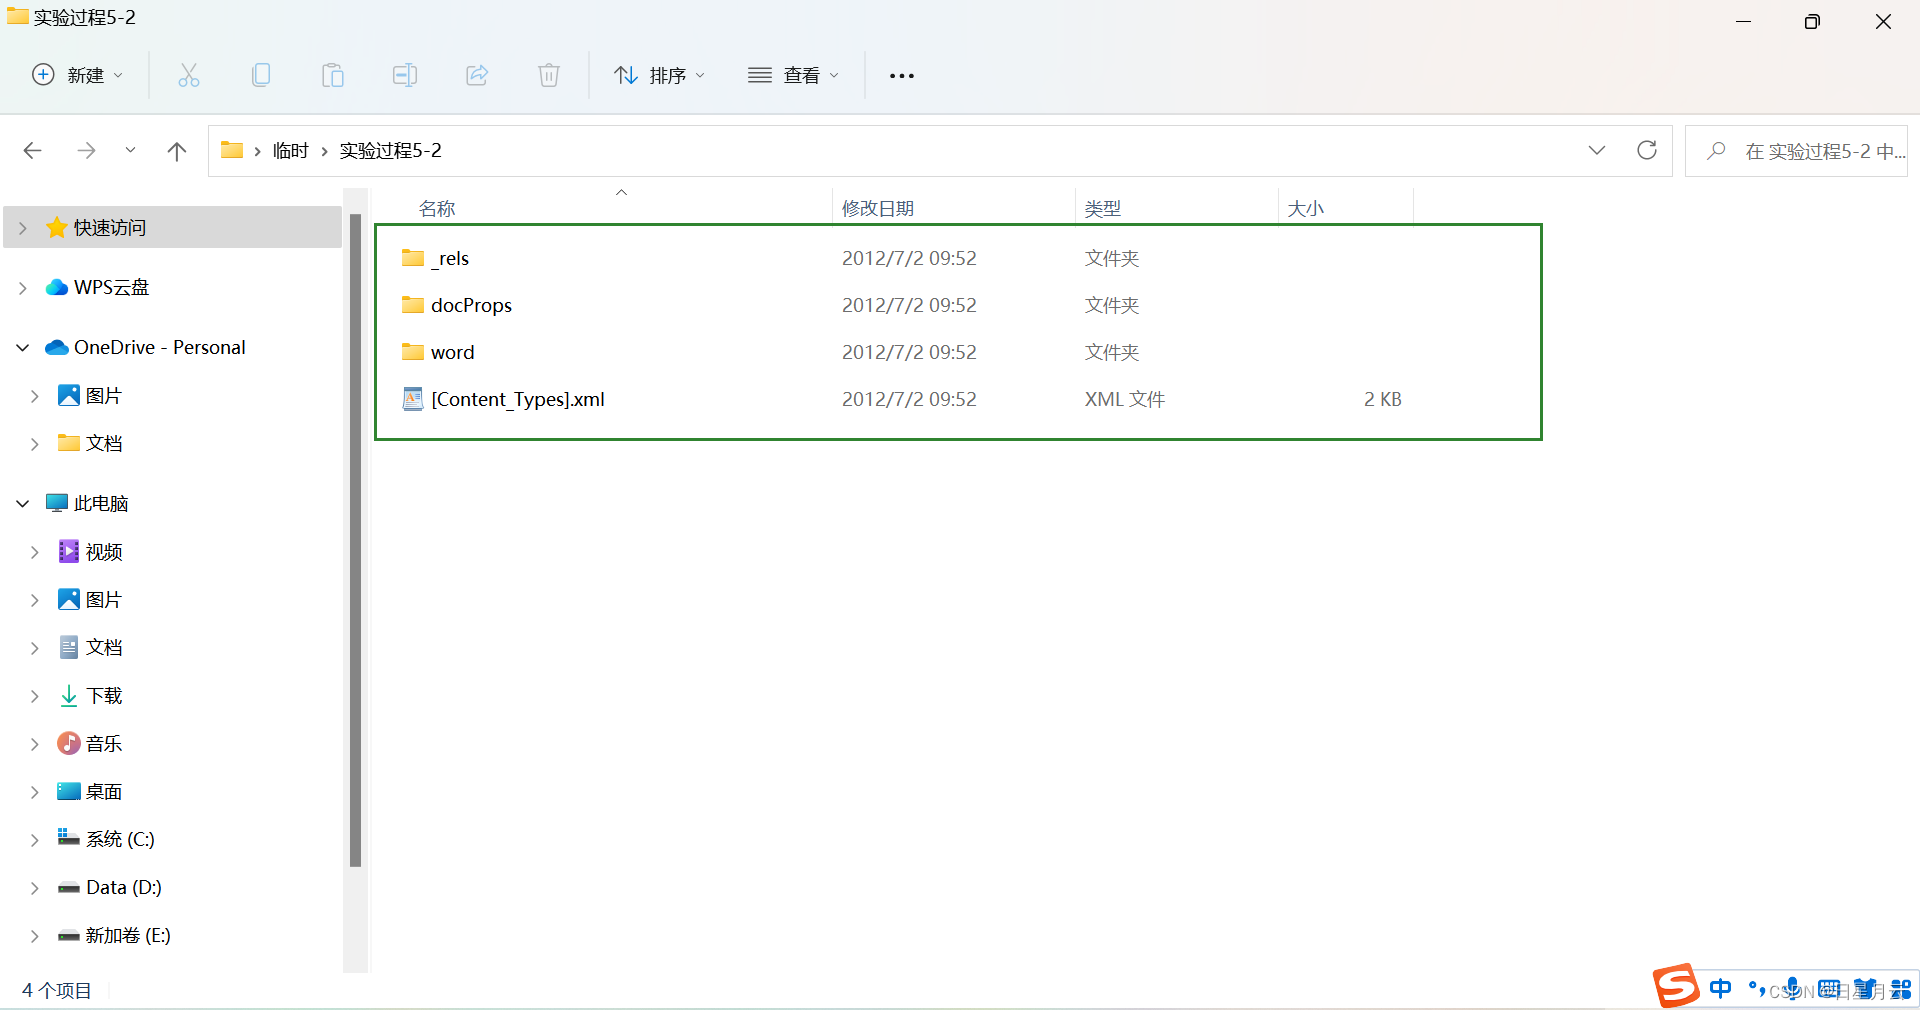1920x1010 pixels.
Task: Select Quick access in the sidebar
Action: [x=173, y=227]
